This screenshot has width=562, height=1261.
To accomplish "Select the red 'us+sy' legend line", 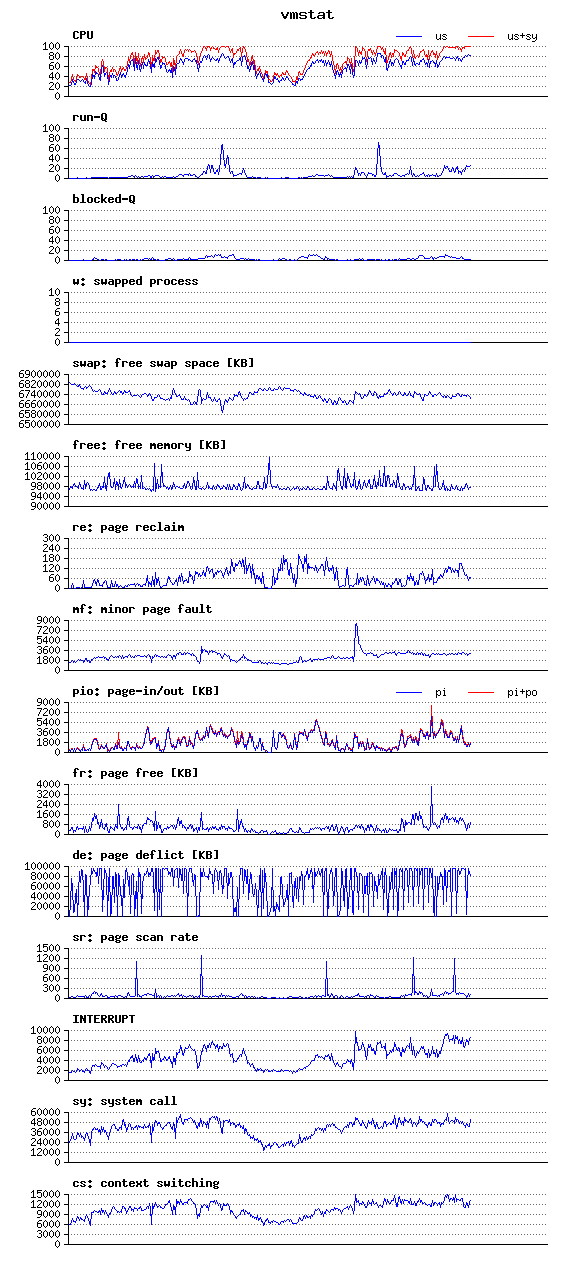I will click(482, 36).
